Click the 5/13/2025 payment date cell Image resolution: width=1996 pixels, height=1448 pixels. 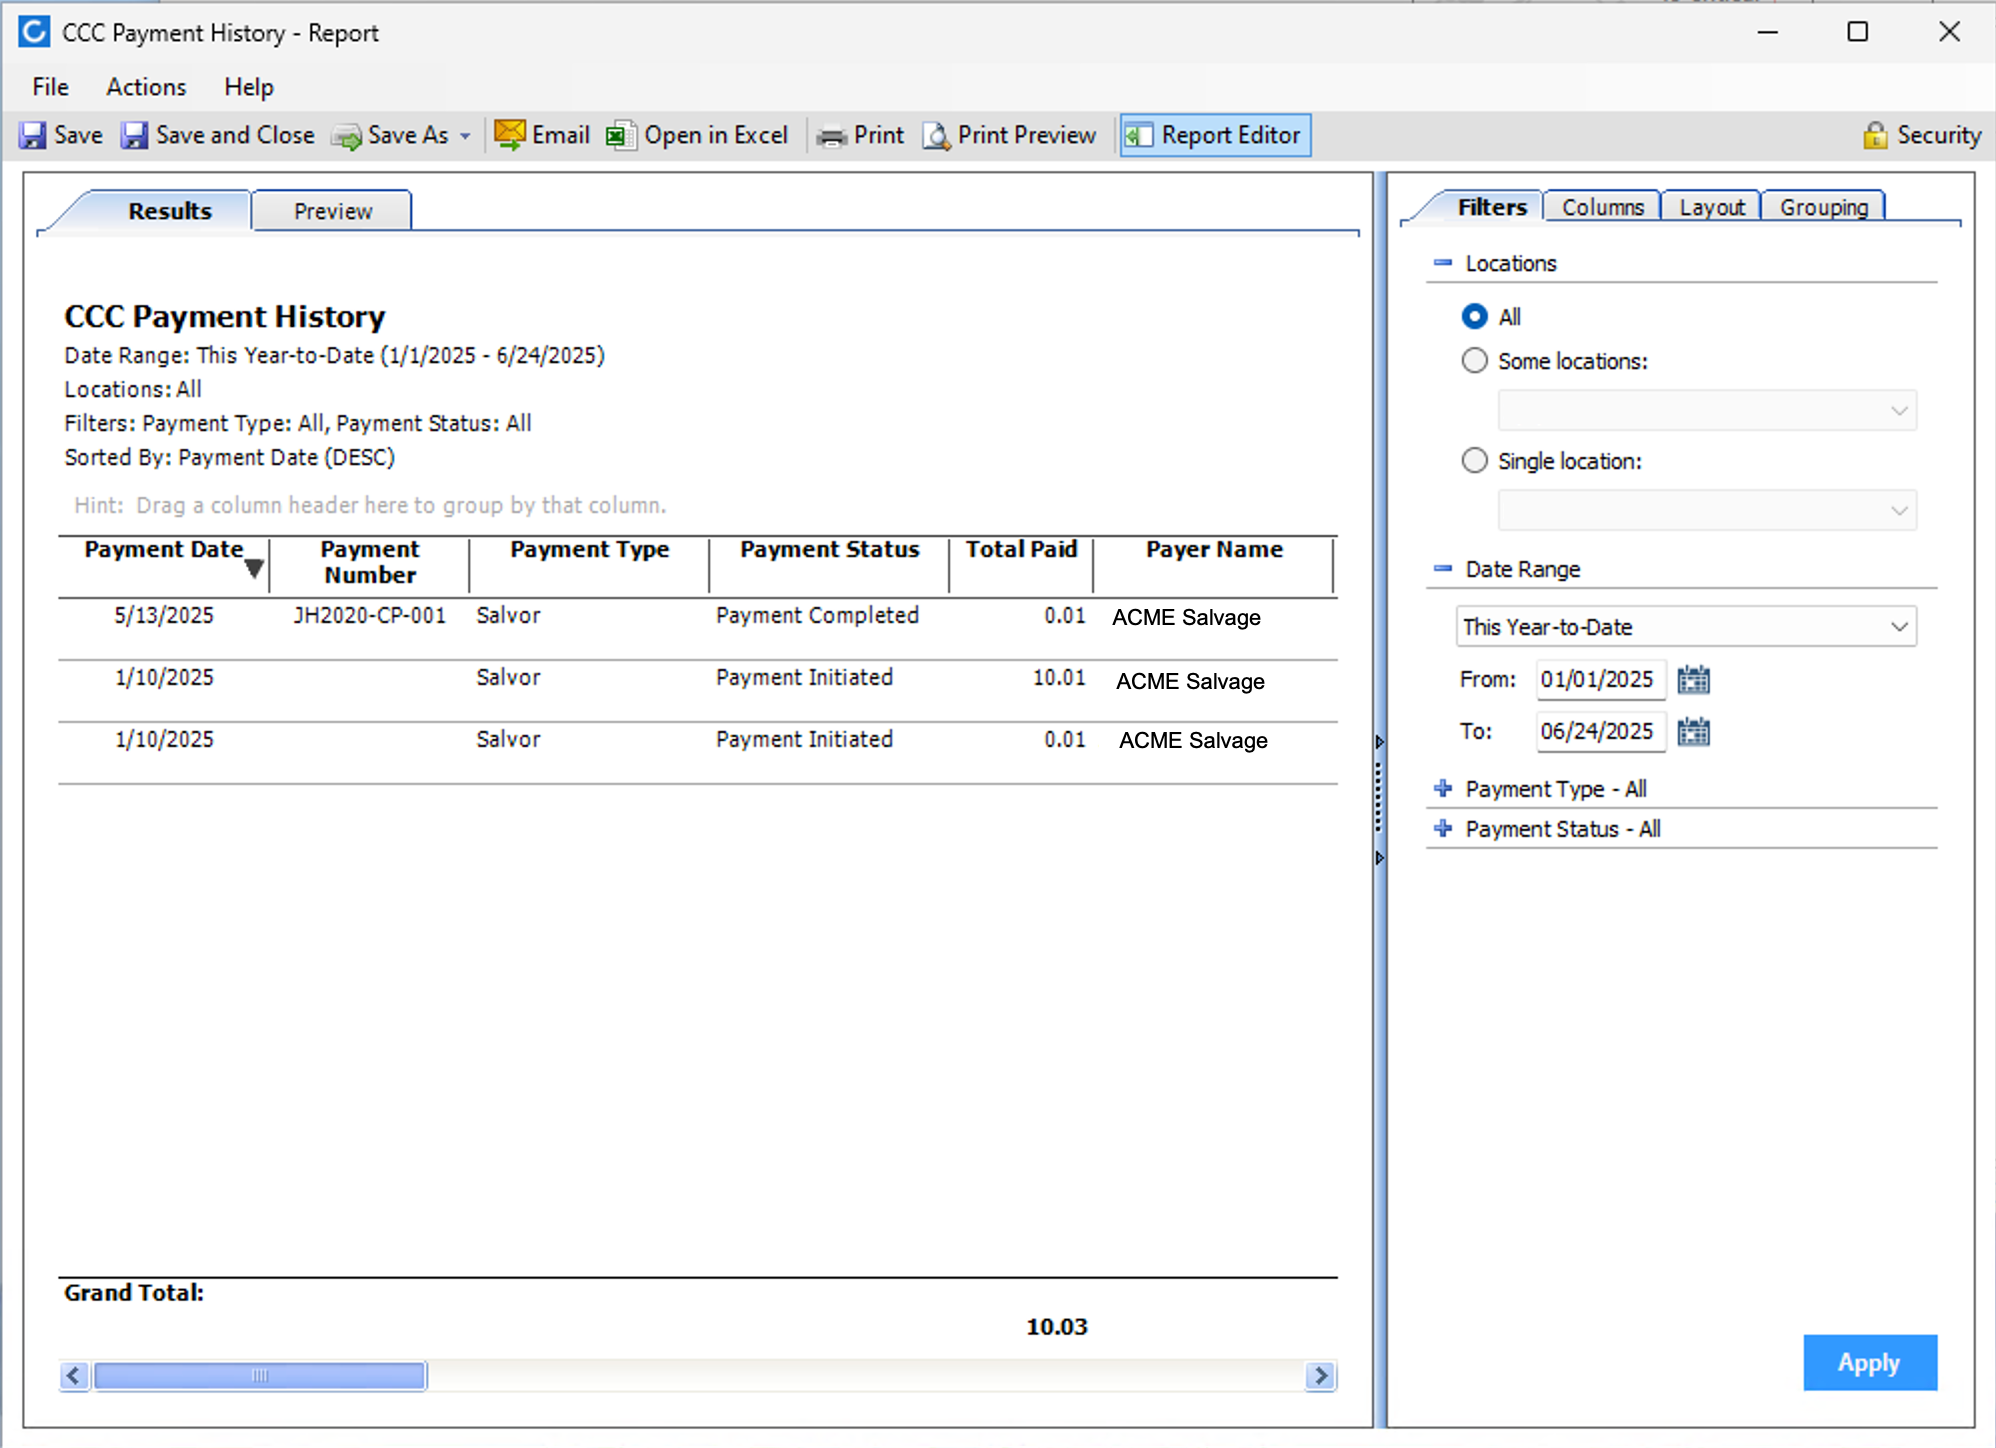[164, 616]
